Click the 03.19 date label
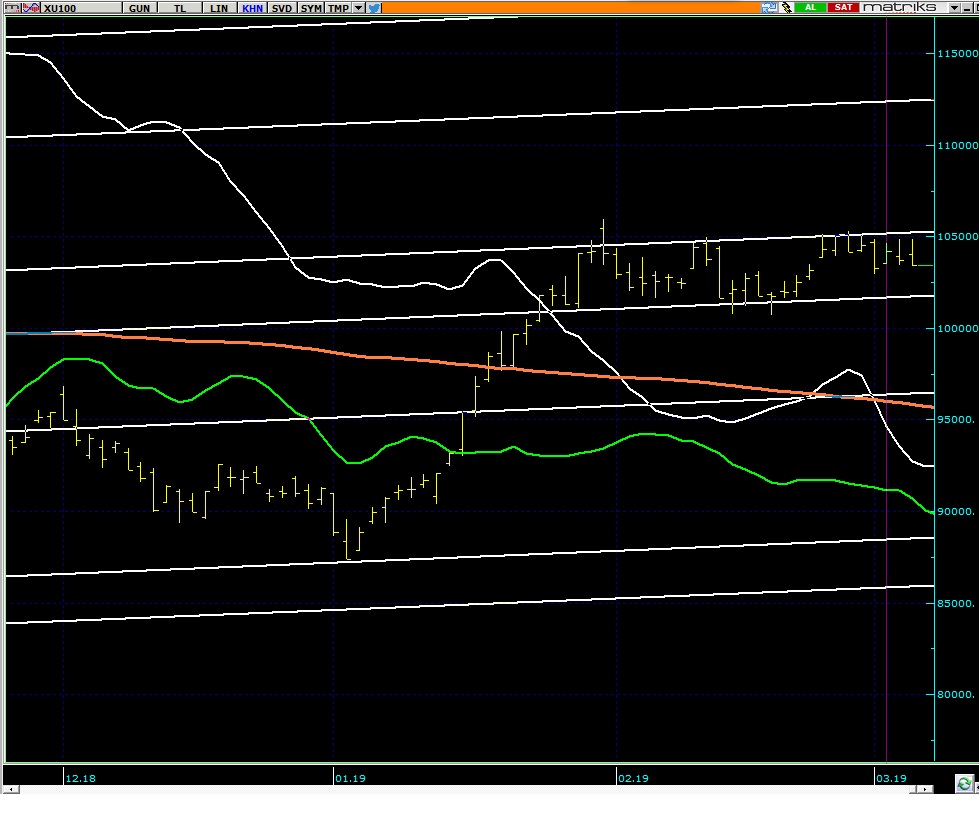The image size is (979, 830). 891,778
